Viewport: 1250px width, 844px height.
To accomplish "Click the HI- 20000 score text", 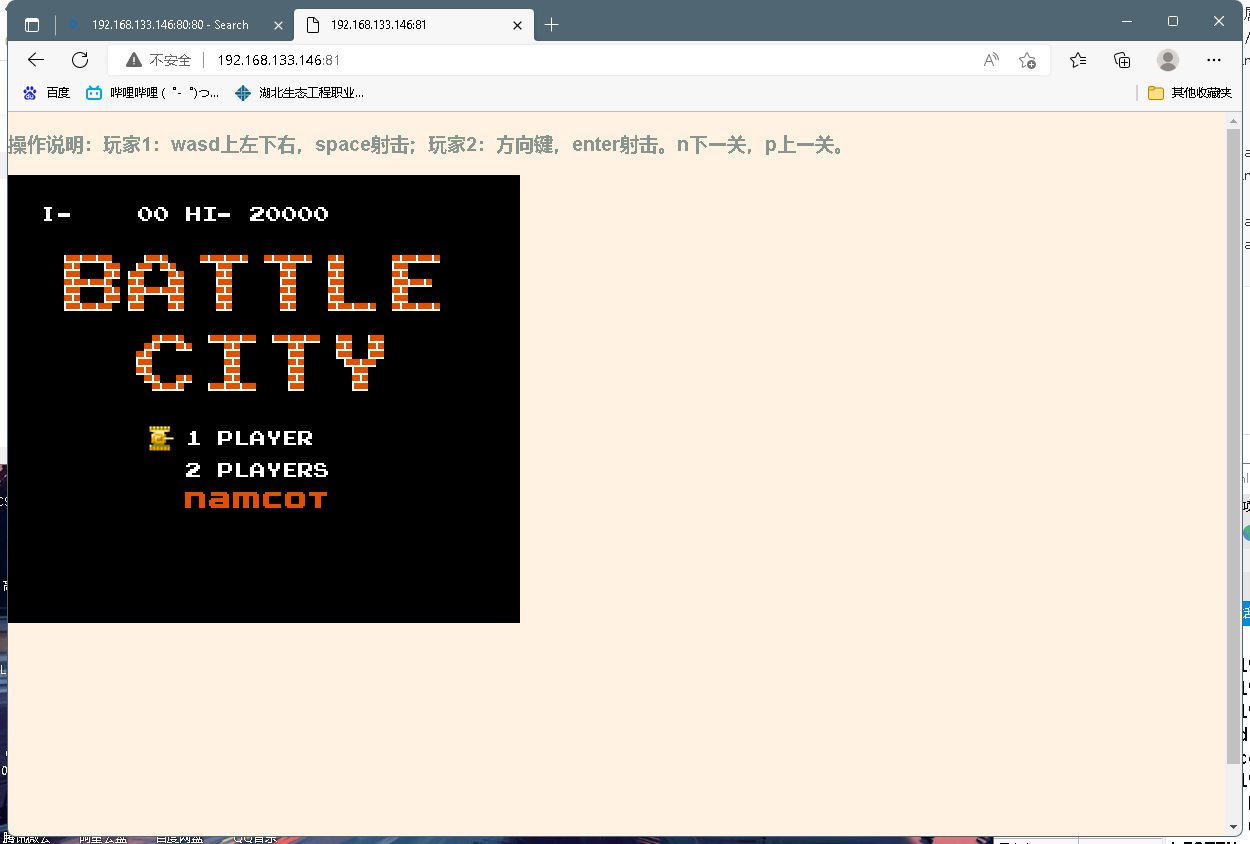I will 257,214.
